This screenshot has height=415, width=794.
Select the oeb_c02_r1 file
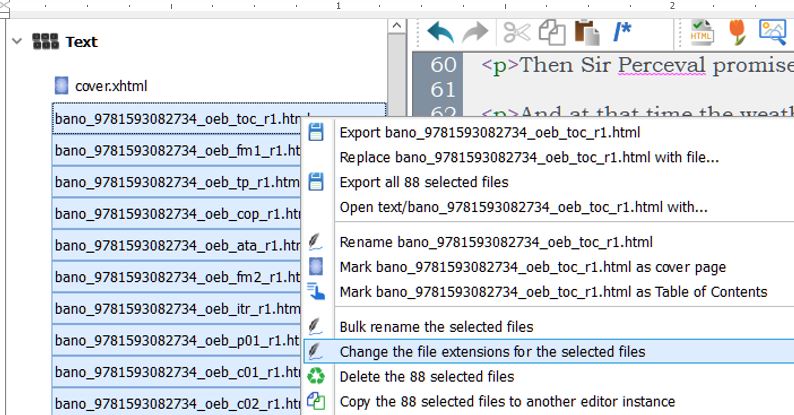click(176, 403)
